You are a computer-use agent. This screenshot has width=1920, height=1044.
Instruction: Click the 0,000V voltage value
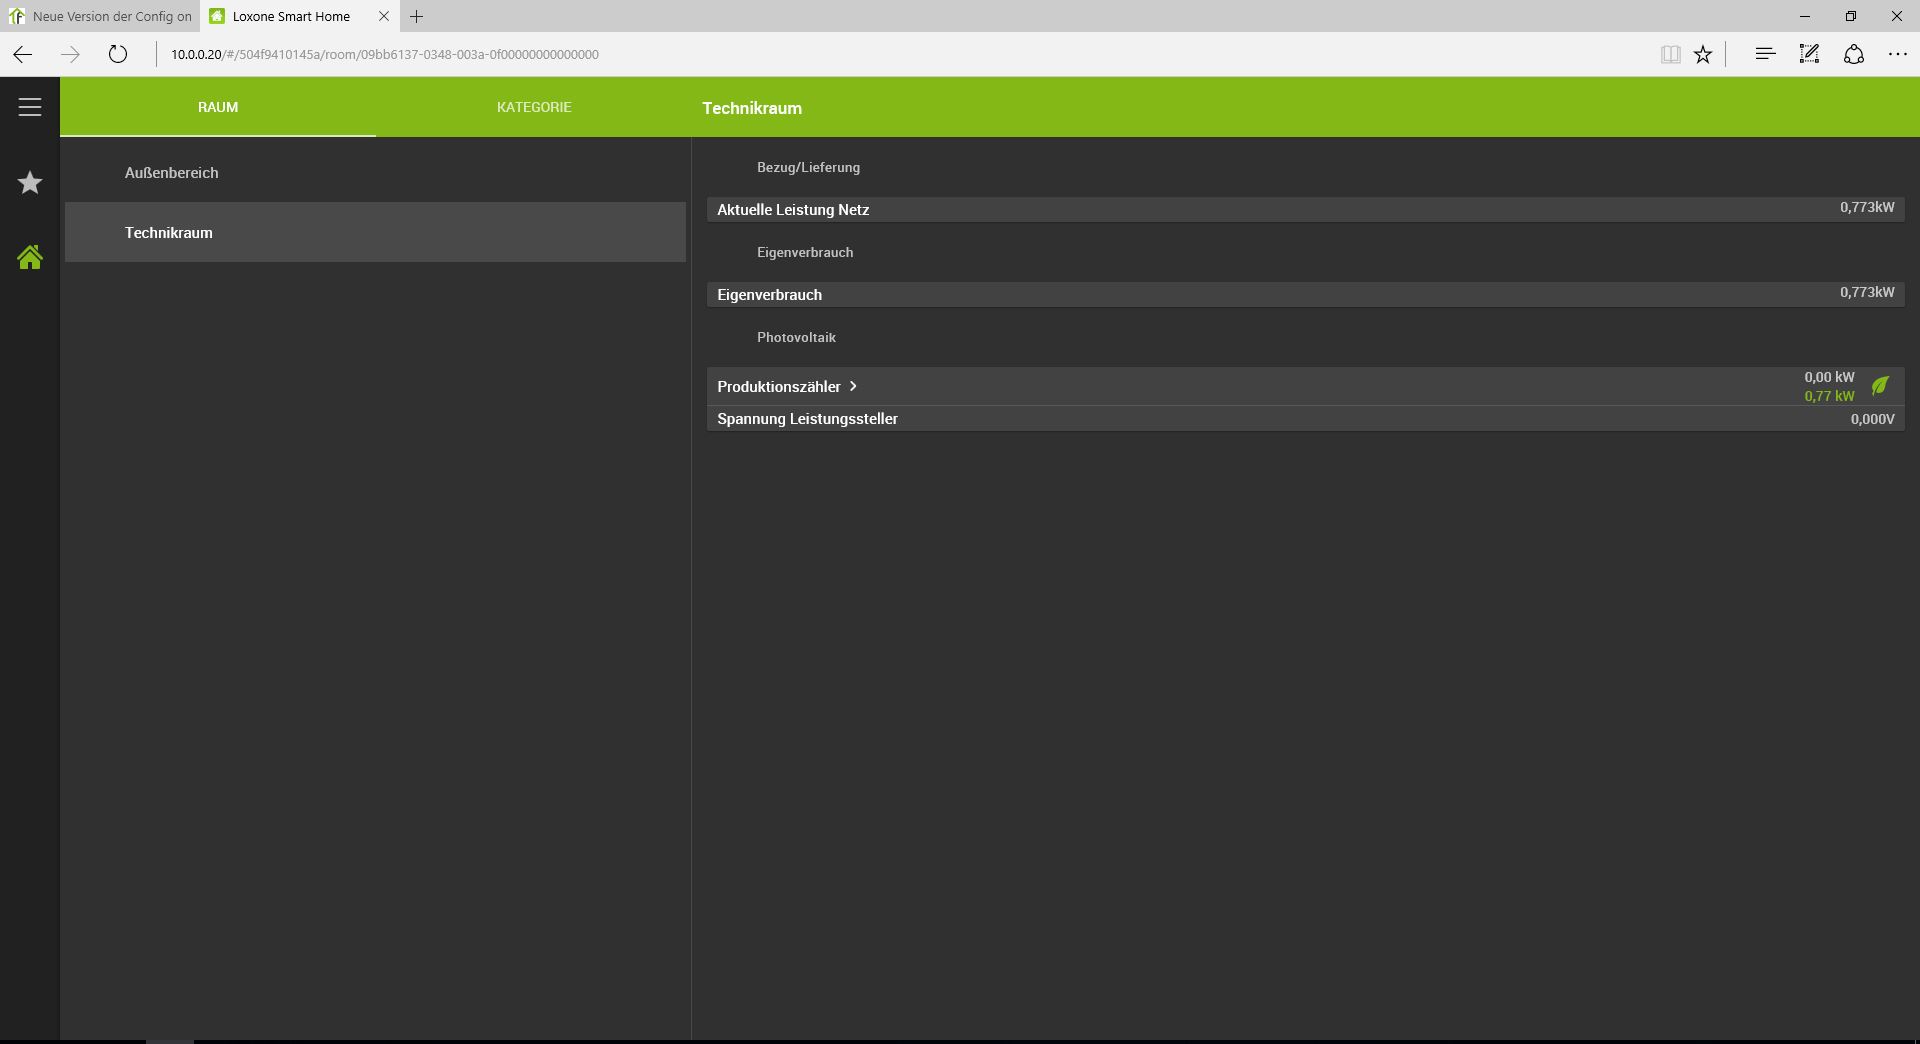pos(1872,419)
